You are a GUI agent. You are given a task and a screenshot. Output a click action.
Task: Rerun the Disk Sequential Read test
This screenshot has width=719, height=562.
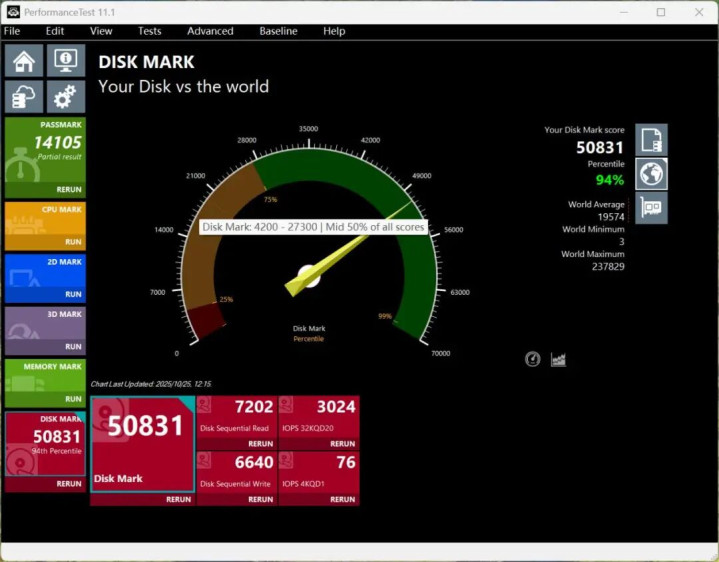tap(260, 444)
